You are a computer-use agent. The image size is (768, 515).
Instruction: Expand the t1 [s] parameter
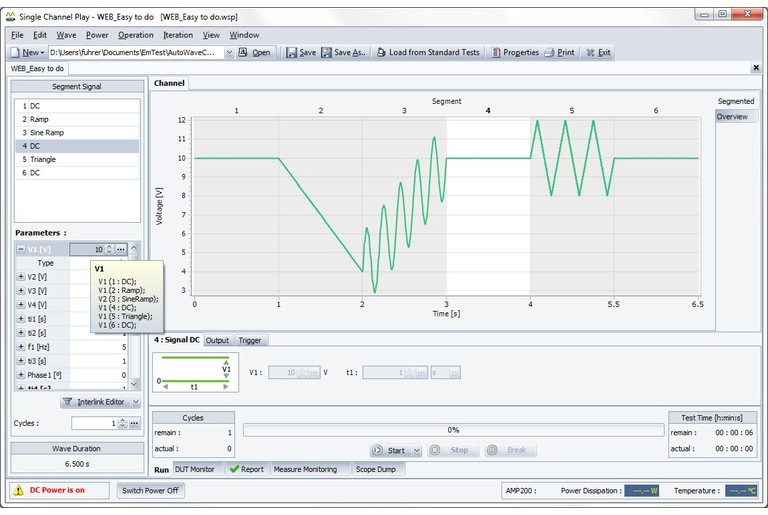pos(21,319)
